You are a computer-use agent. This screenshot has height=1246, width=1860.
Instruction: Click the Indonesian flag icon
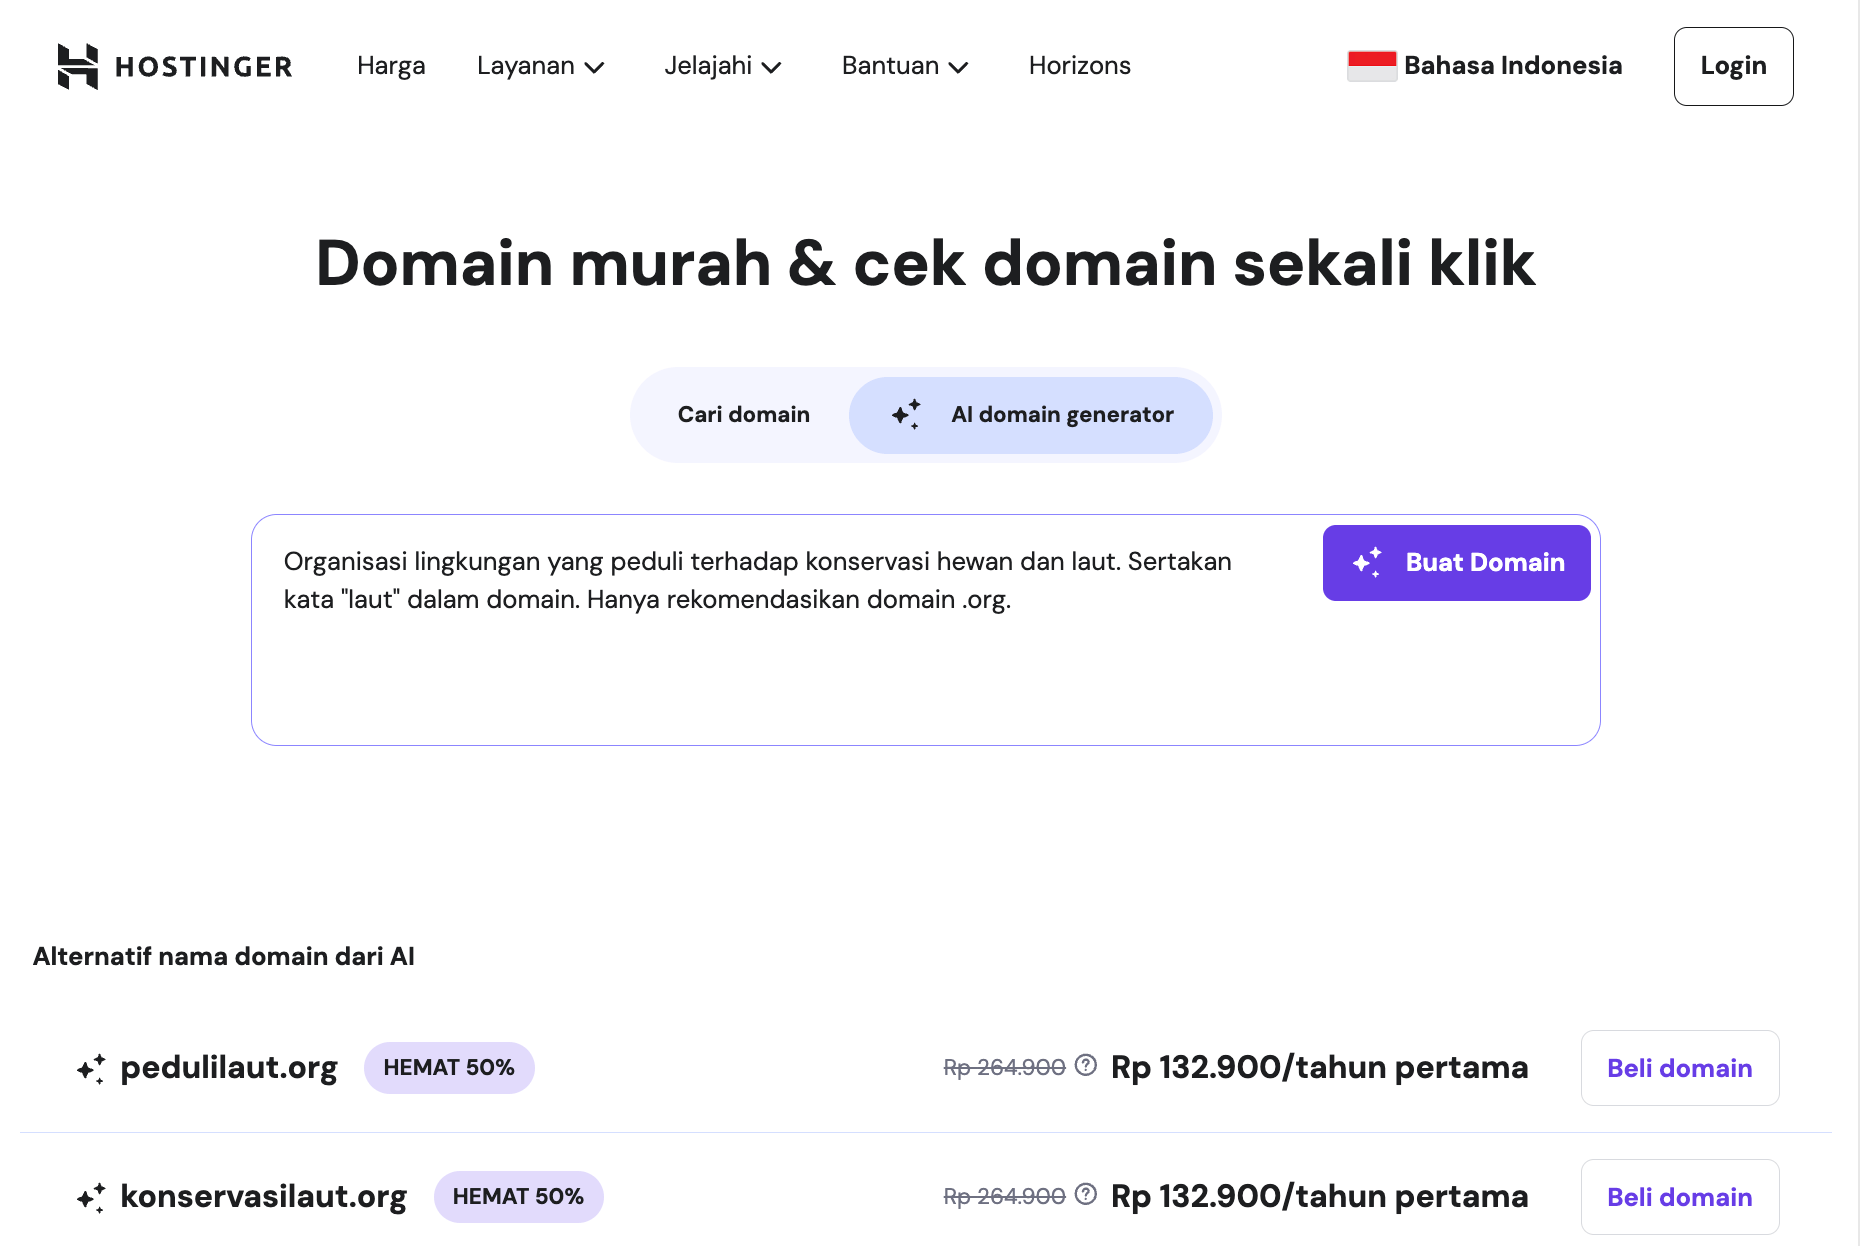[1371, 66]
